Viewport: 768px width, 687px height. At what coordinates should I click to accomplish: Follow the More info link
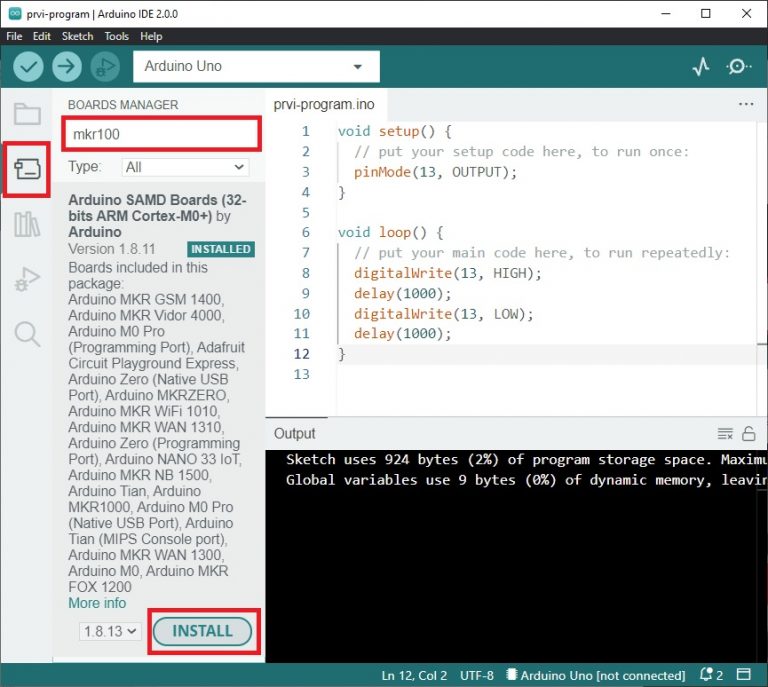tap(97, 603)
